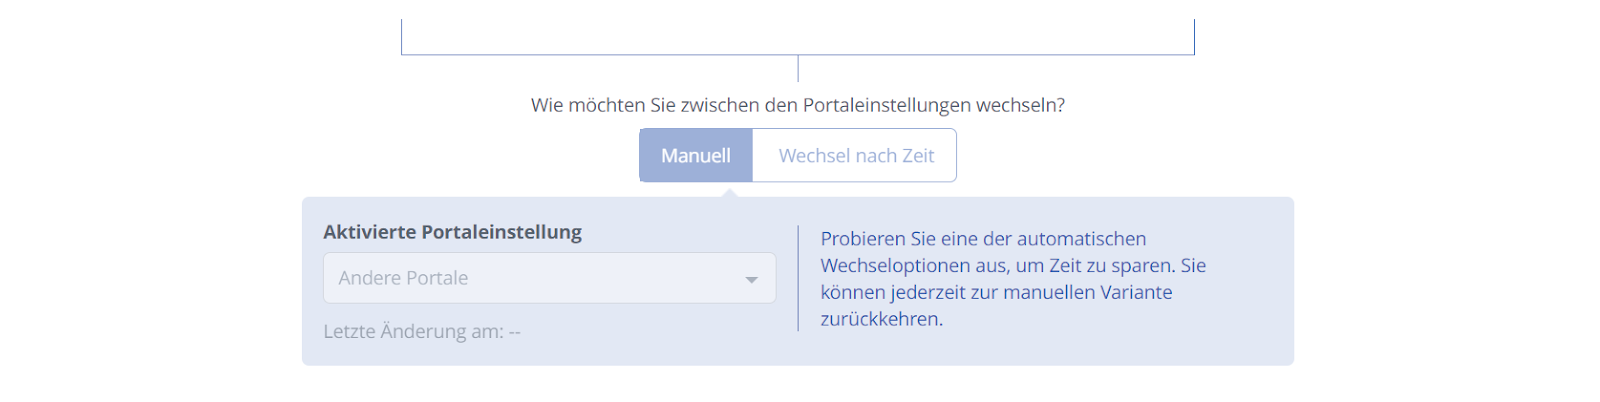Click the double dash after Letzte Änderung am
The image size is (1600, 402).
click(x=514, y=332)
